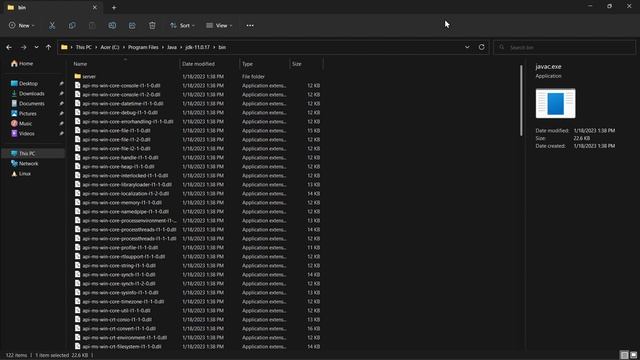This screenshot has height=360, width=640.
Task: Click the Delete trash can icon
Action: point(152,25)
